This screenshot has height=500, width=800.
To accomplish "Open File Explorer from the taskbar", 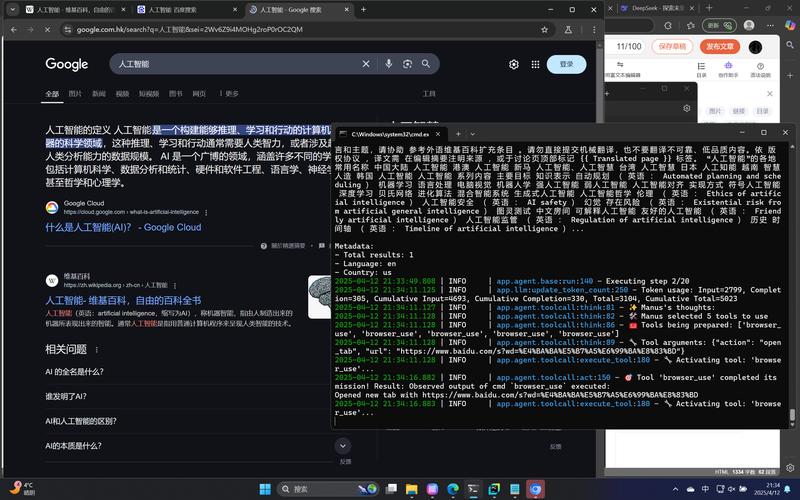I will coord(412,489).
